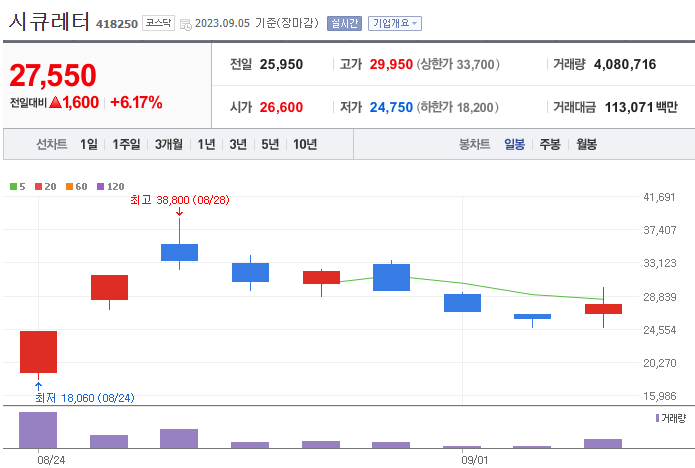695x468 pixels.
Task: Click the stock name 시큐레터
Action: click(49, 21)
